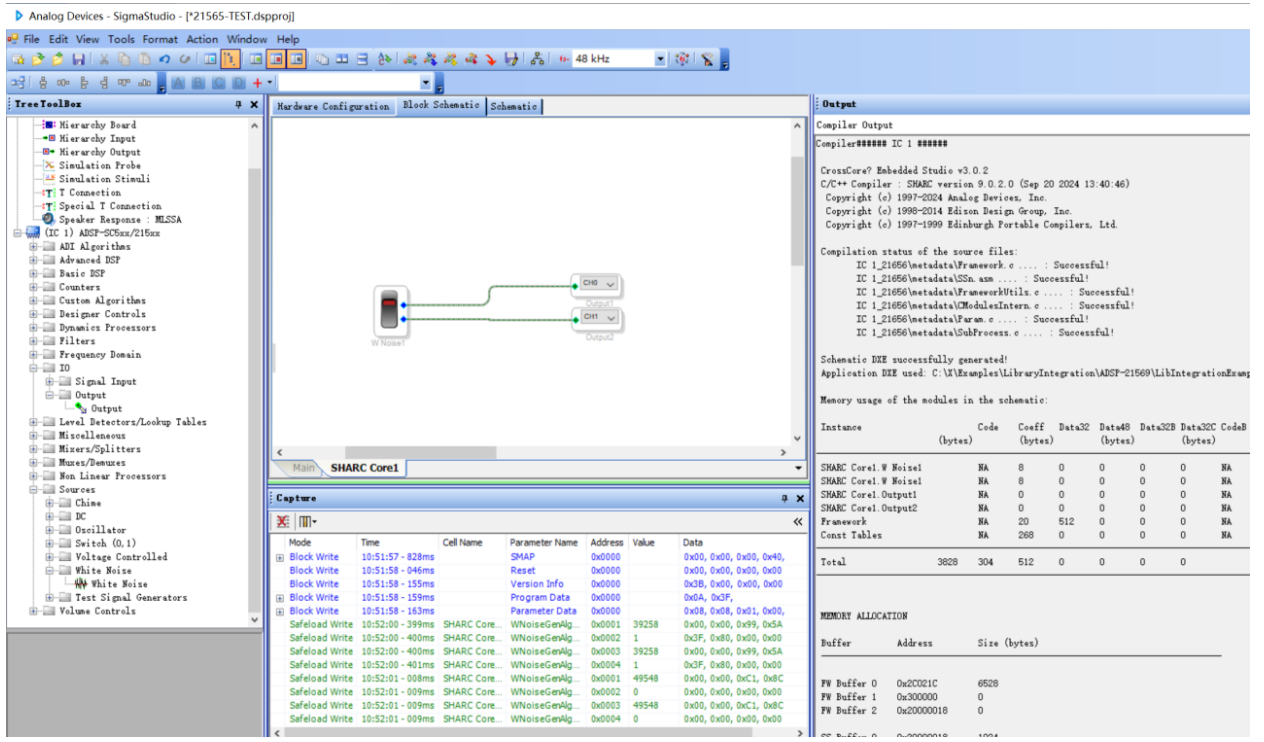Click the red X clear icon in Capture

pos(283,522)
